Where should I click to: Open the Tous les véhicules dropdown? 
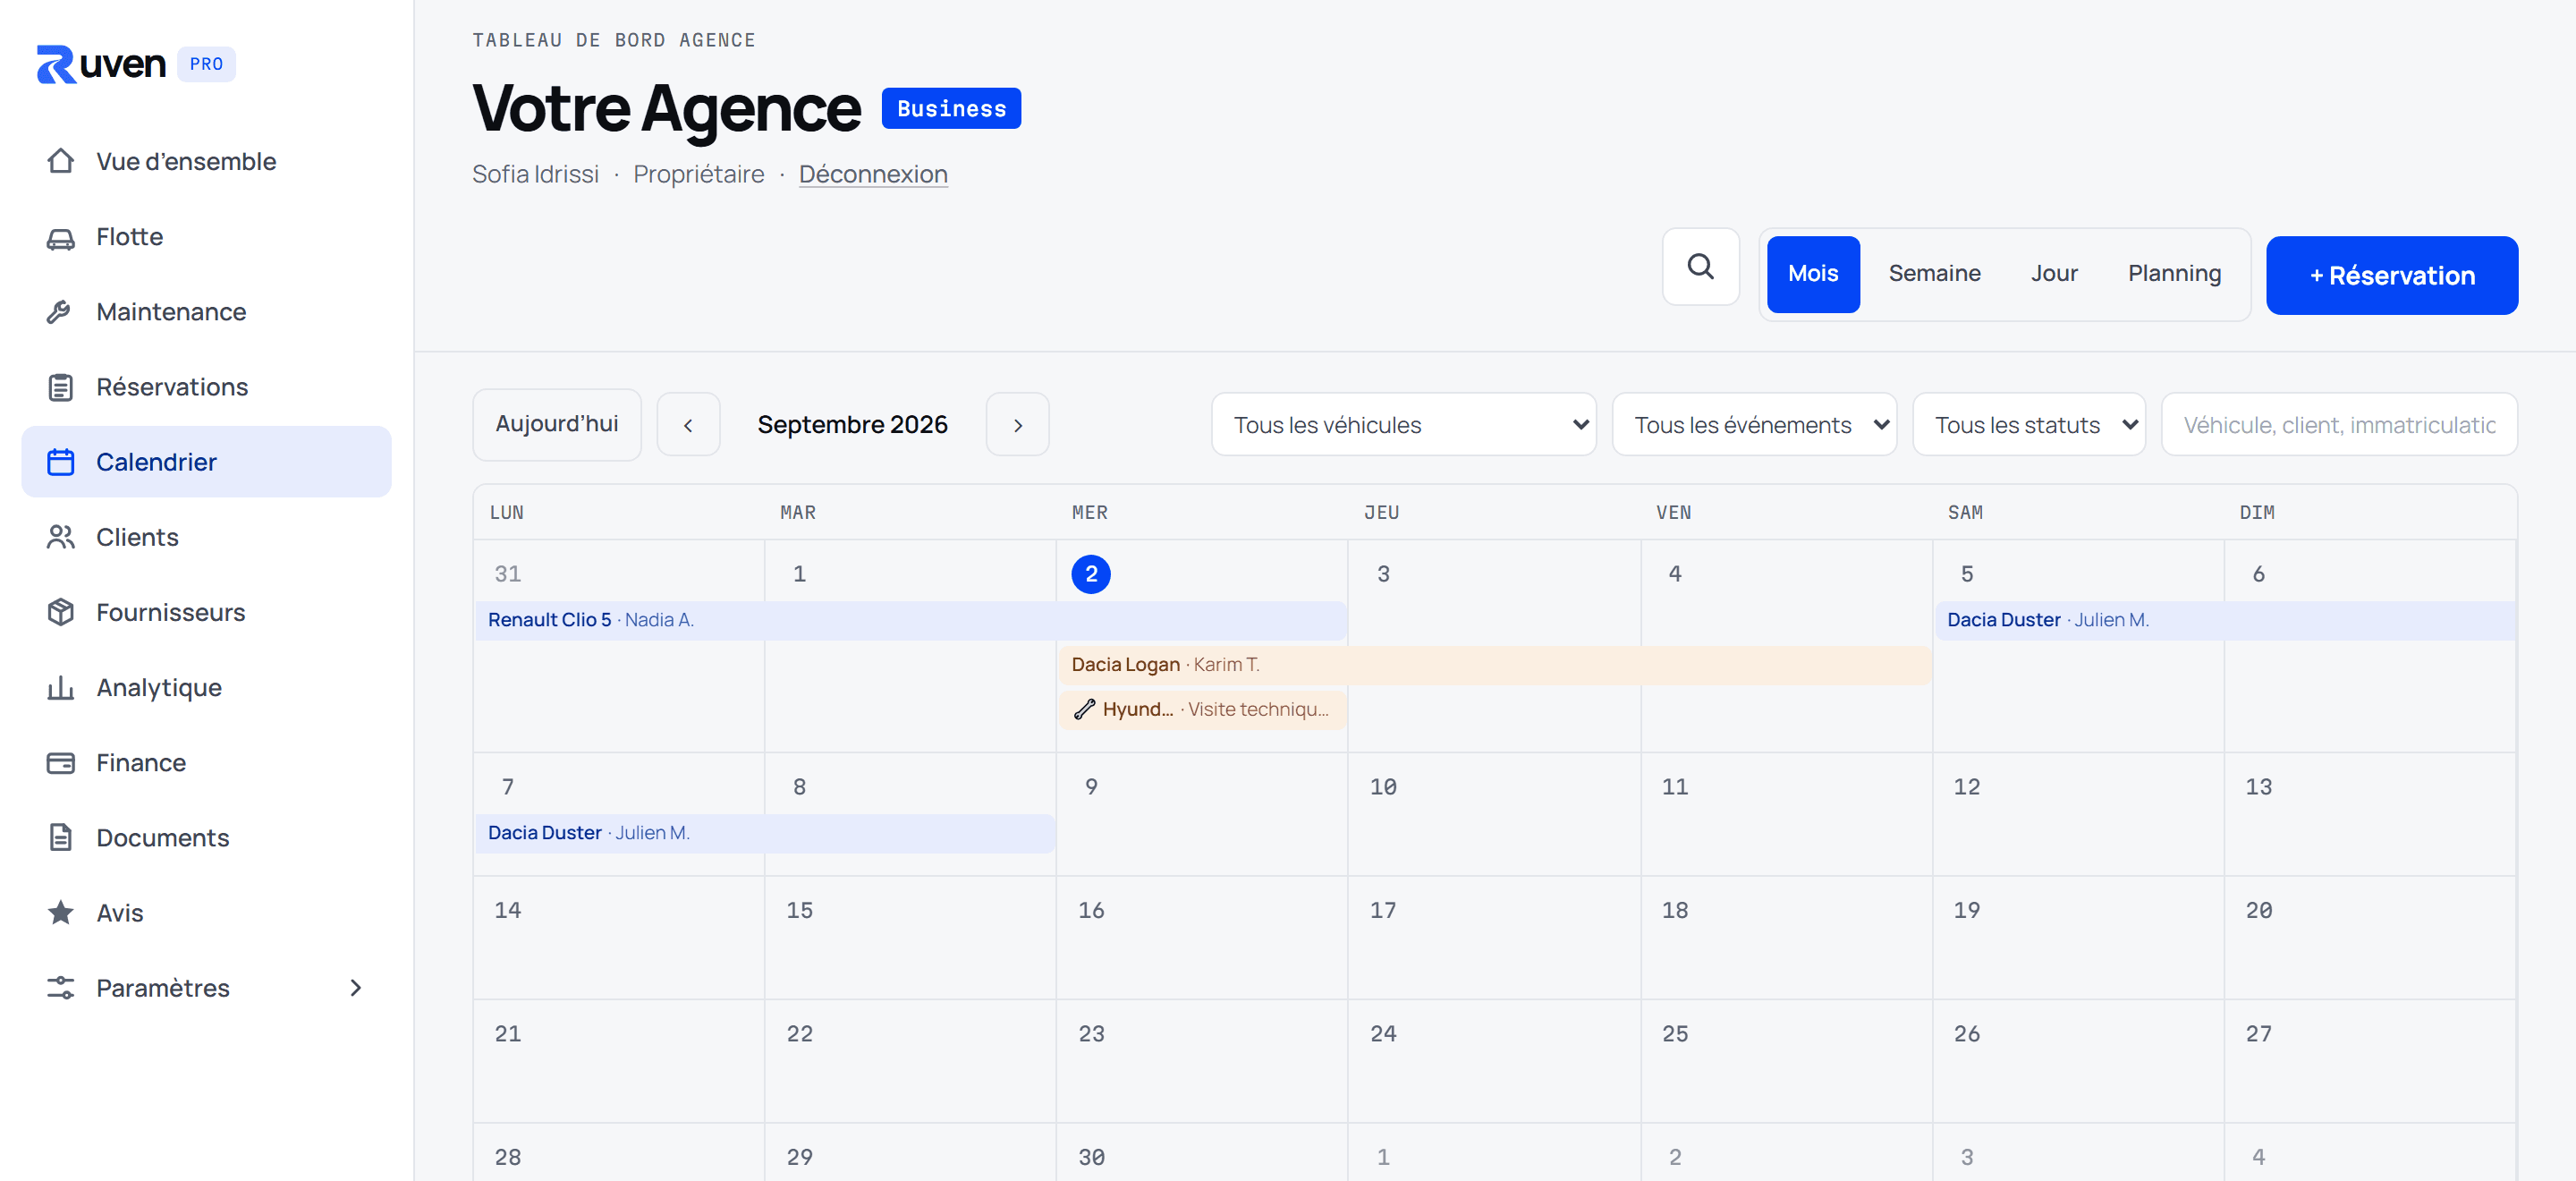coord(1403,425)
